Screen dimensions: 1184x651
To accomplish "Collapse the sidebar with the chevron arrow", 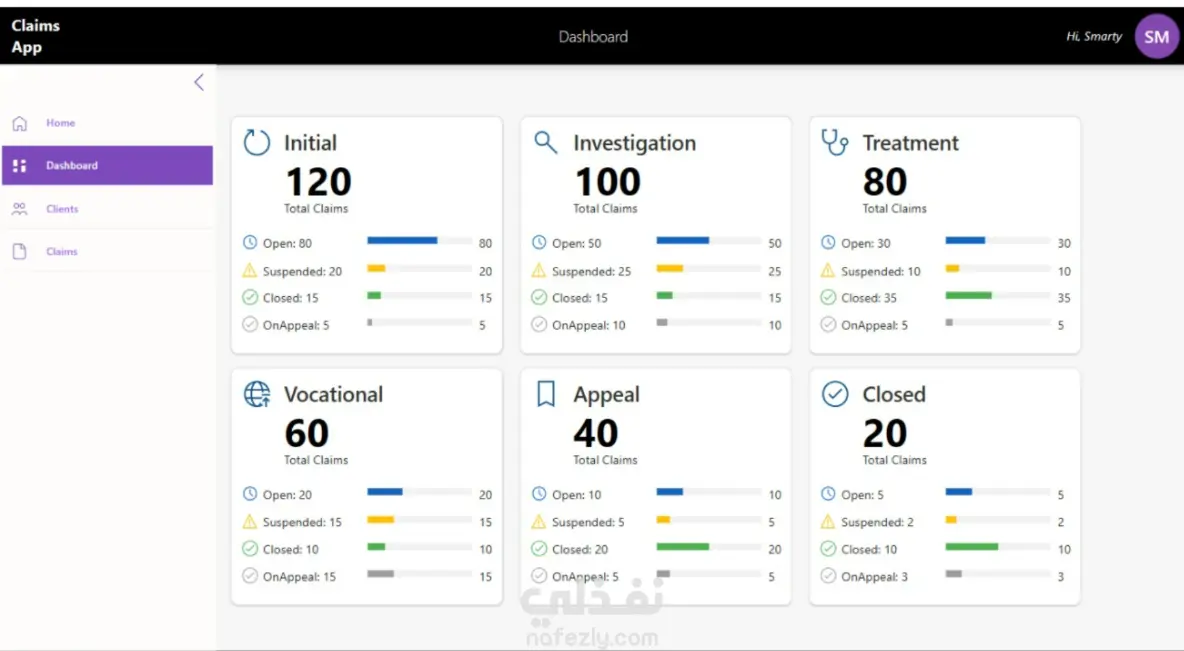I will (x=199, y=82).
